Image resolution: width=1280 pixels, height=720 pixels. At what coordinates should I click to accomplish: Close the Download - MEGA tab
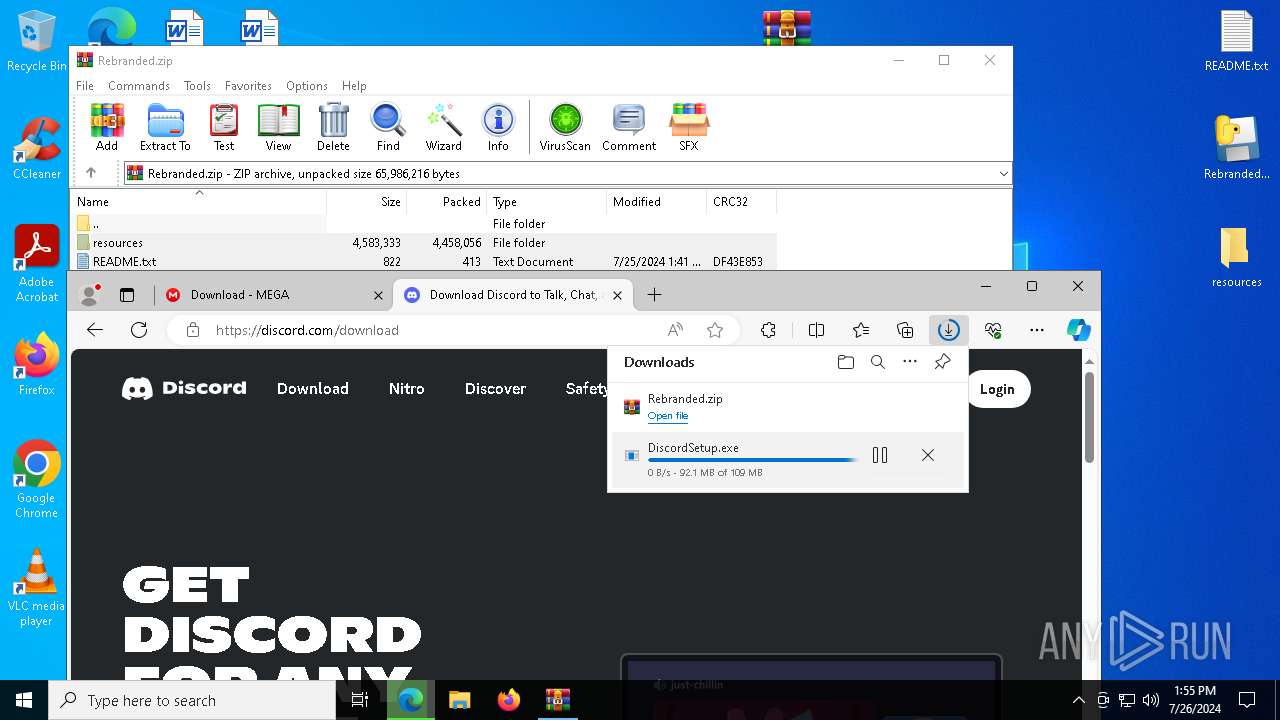pos(378,295)
